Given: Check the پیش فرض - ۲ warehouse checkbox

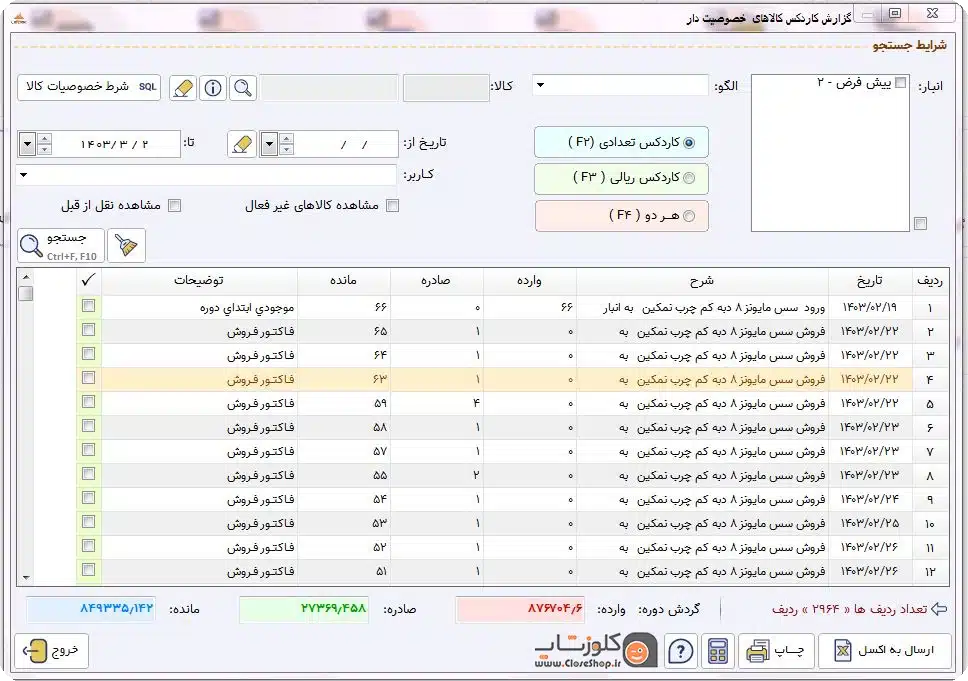Looking at the screenshot, I should (x=901, y=83).
